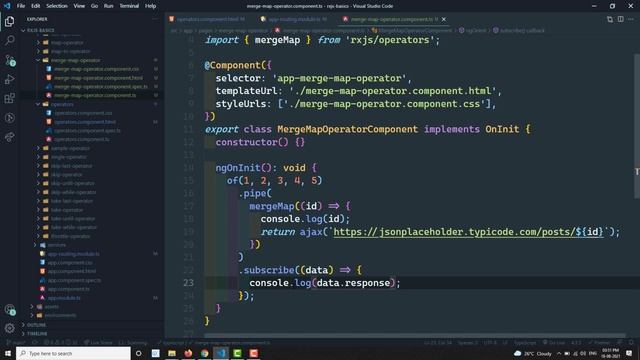Expand the map-to-operator folder

(70, 51)
